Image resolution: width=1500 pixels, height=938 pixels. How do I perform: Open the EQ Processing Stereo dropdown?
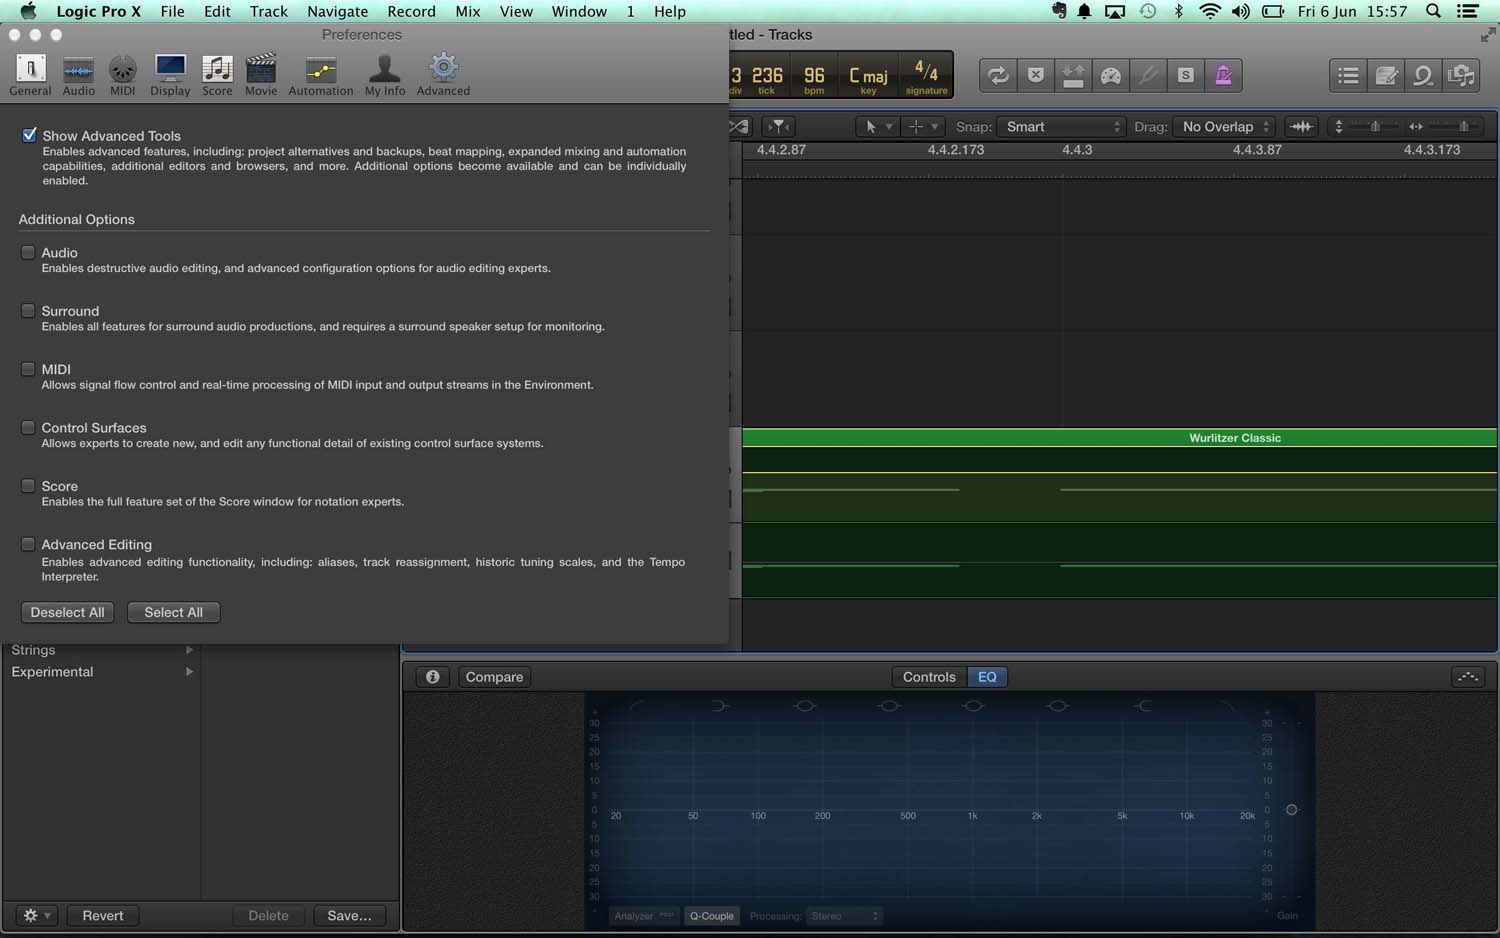coord(844,916)
